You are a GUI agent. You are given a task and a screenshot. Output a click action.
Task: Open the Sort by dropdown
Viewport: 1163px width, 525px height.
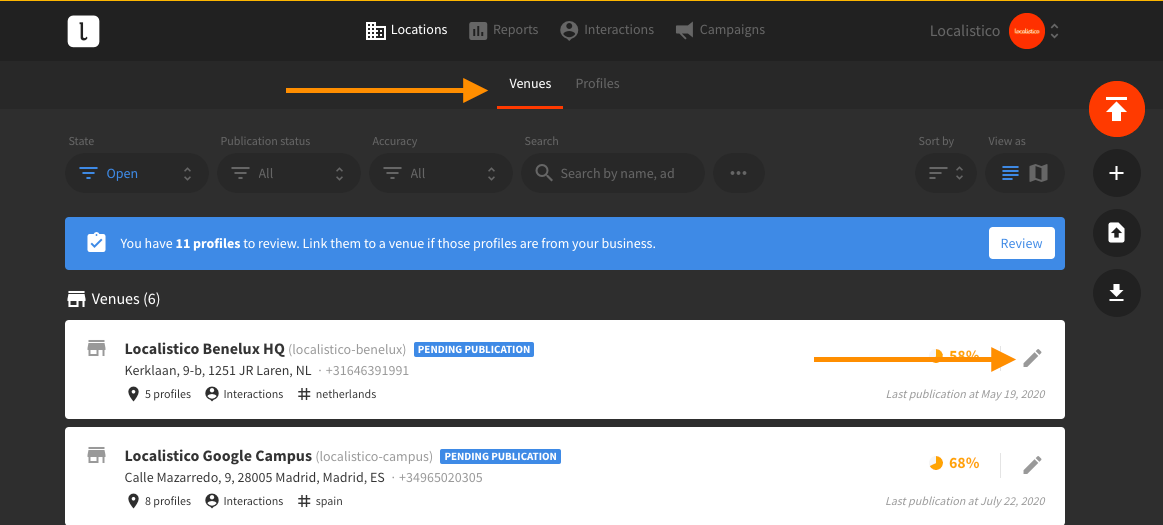(946, 174)
